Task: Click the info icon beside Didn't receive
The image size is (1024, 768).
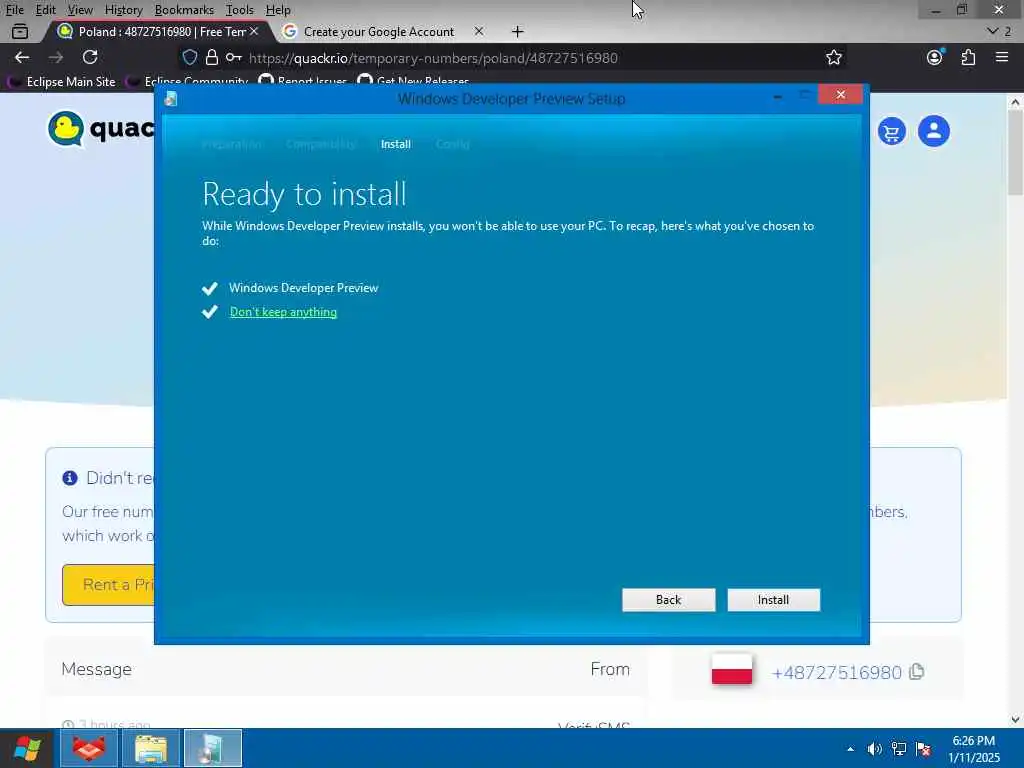Action: tap(70, 478)
